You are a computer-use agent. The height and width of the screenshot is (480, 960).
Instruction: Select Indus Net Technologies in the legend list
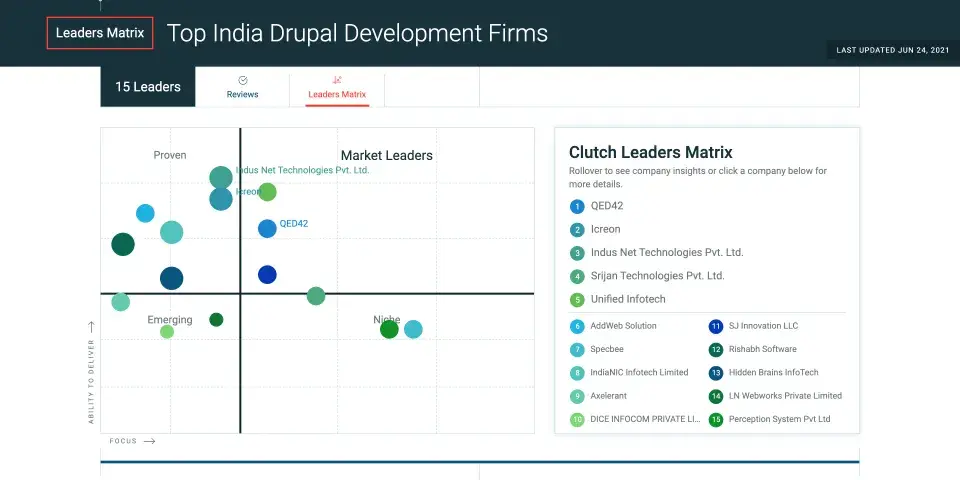pos(667,252)
